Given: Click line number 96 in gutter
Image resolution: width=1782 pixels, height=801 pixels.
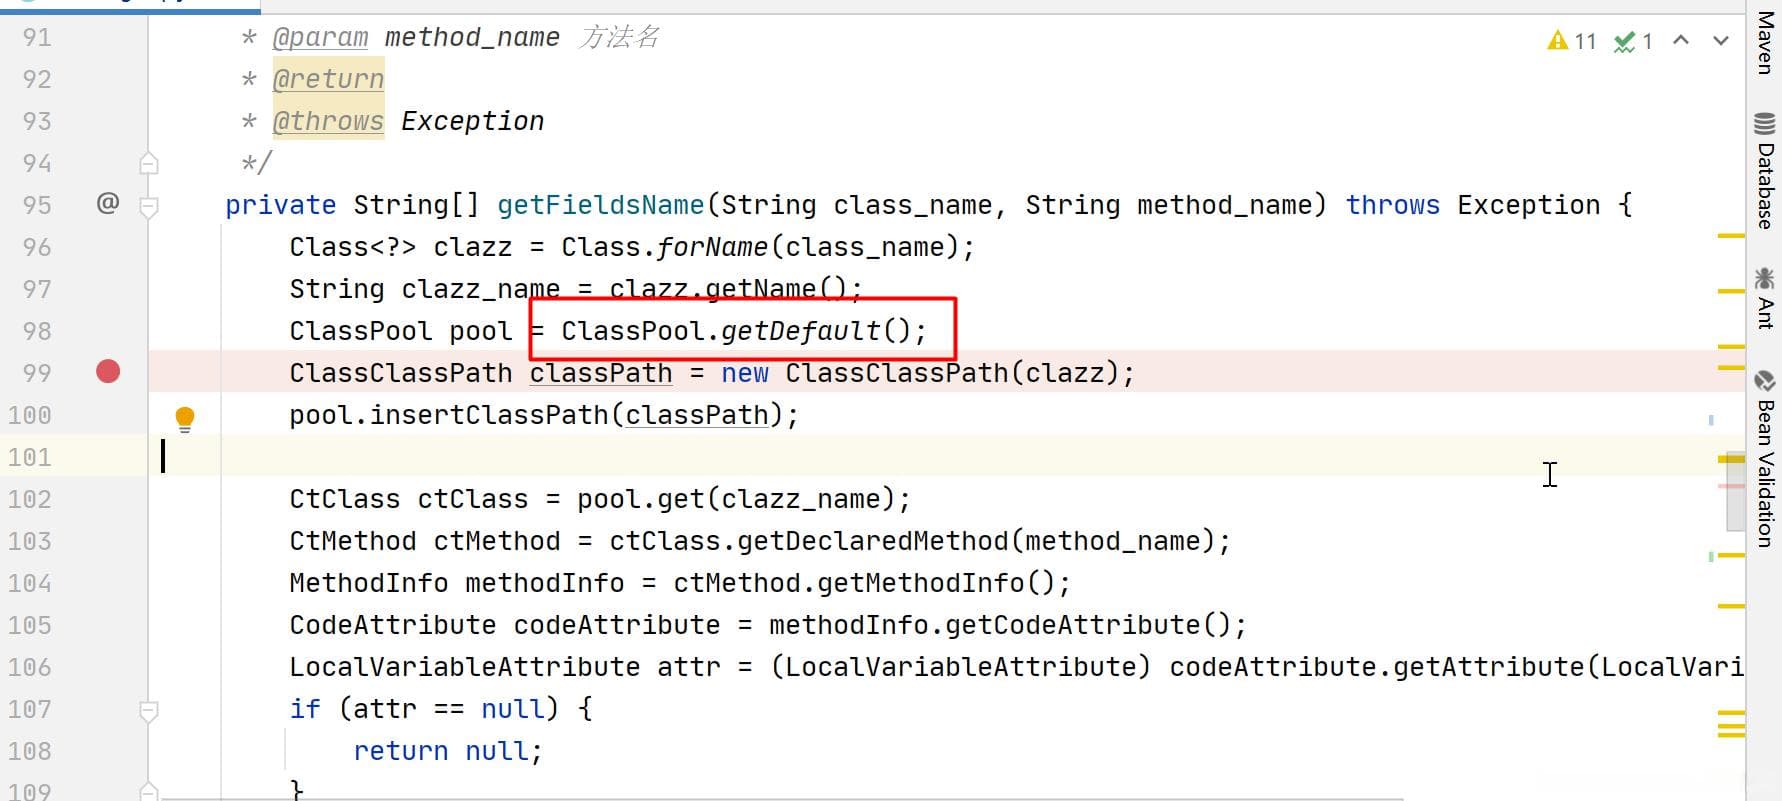Looking at the screenshot, I should (x=37, y=247).
